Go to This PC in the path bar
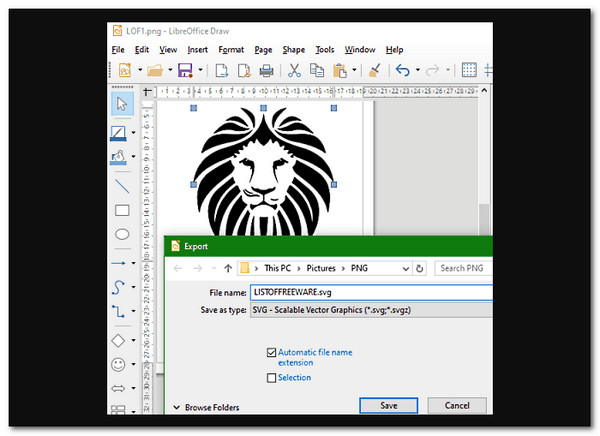Screen dimensions: 600x436 click(277, 268)
